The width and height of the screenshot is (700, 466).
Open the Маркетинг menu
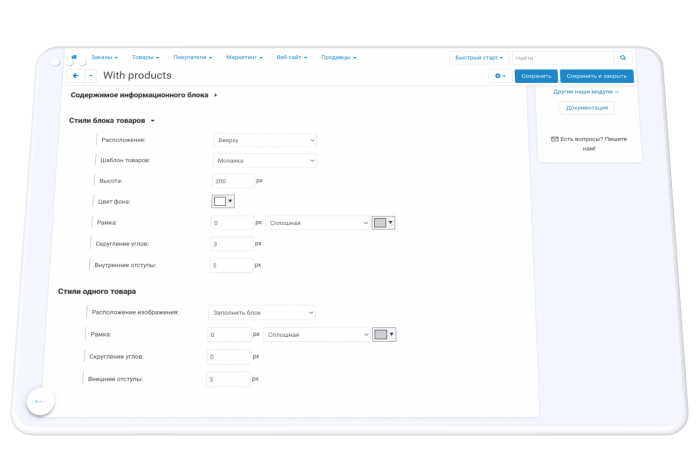coord(244,57)
